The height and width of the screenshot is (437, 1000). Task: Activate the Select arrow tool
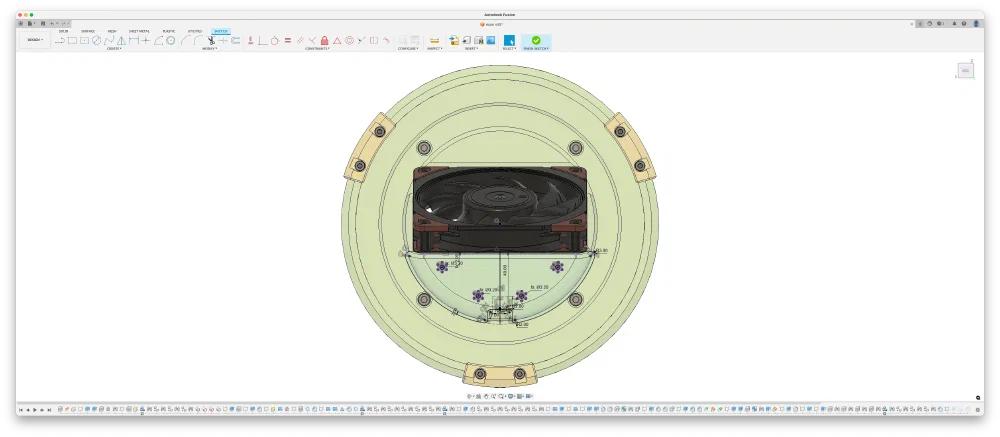509,40
